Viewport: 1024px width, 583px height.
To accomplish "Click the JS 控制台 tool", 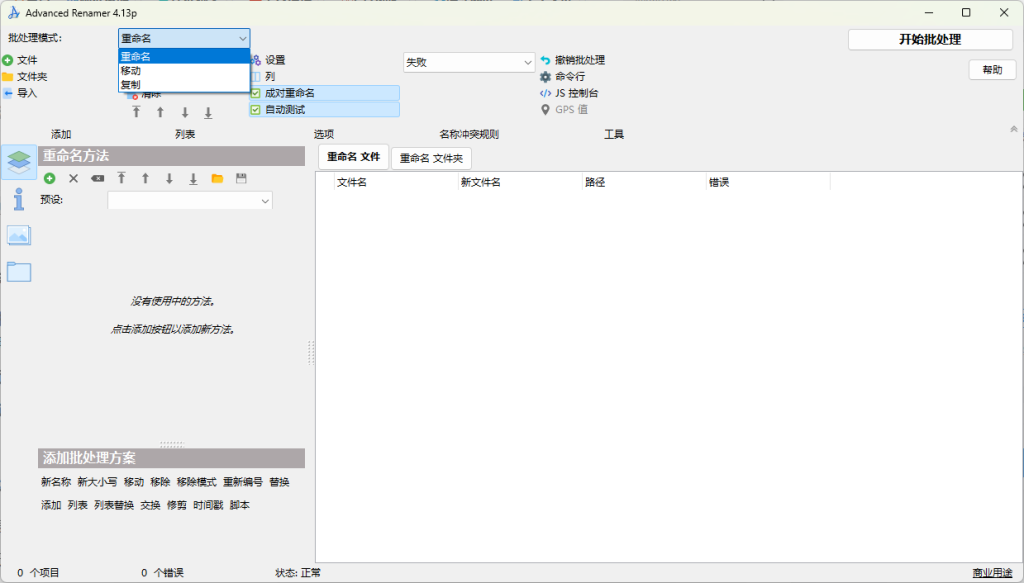I will click(576, 93).
